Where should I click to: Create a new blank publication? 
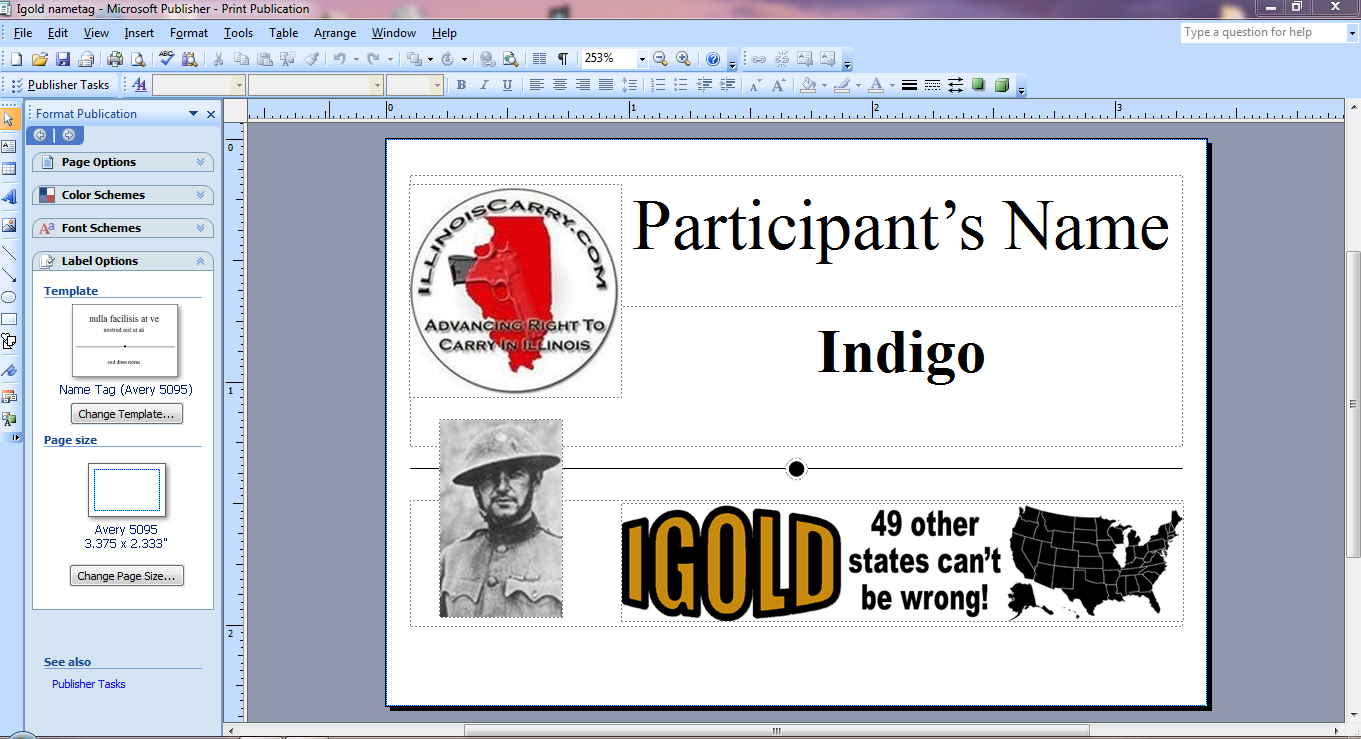click(x=16, y=59)
